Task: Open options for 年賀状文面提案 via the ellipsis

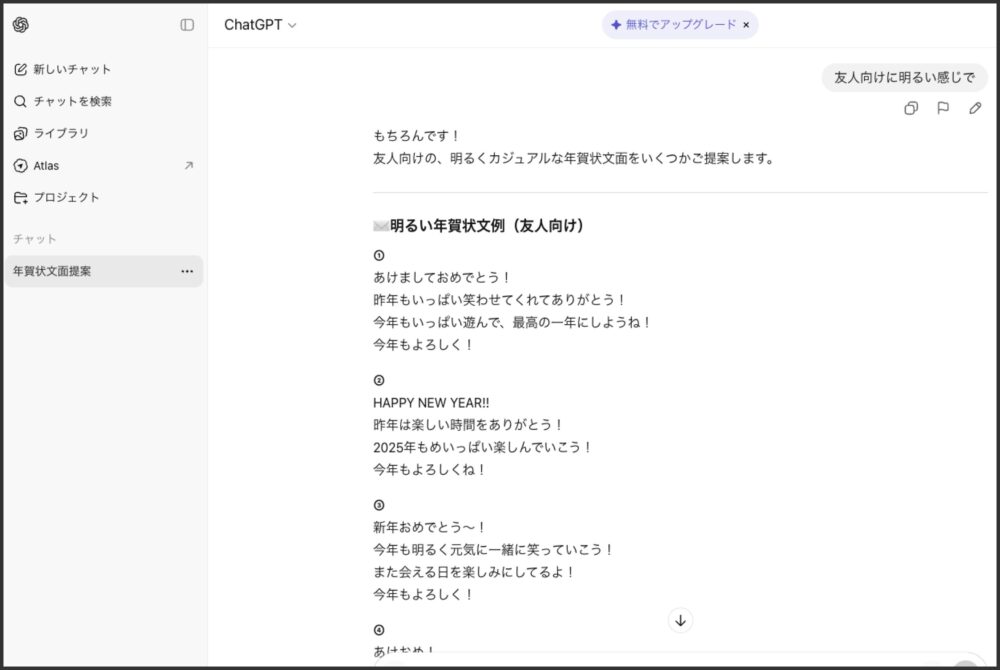Action: (x=186, y=271)
